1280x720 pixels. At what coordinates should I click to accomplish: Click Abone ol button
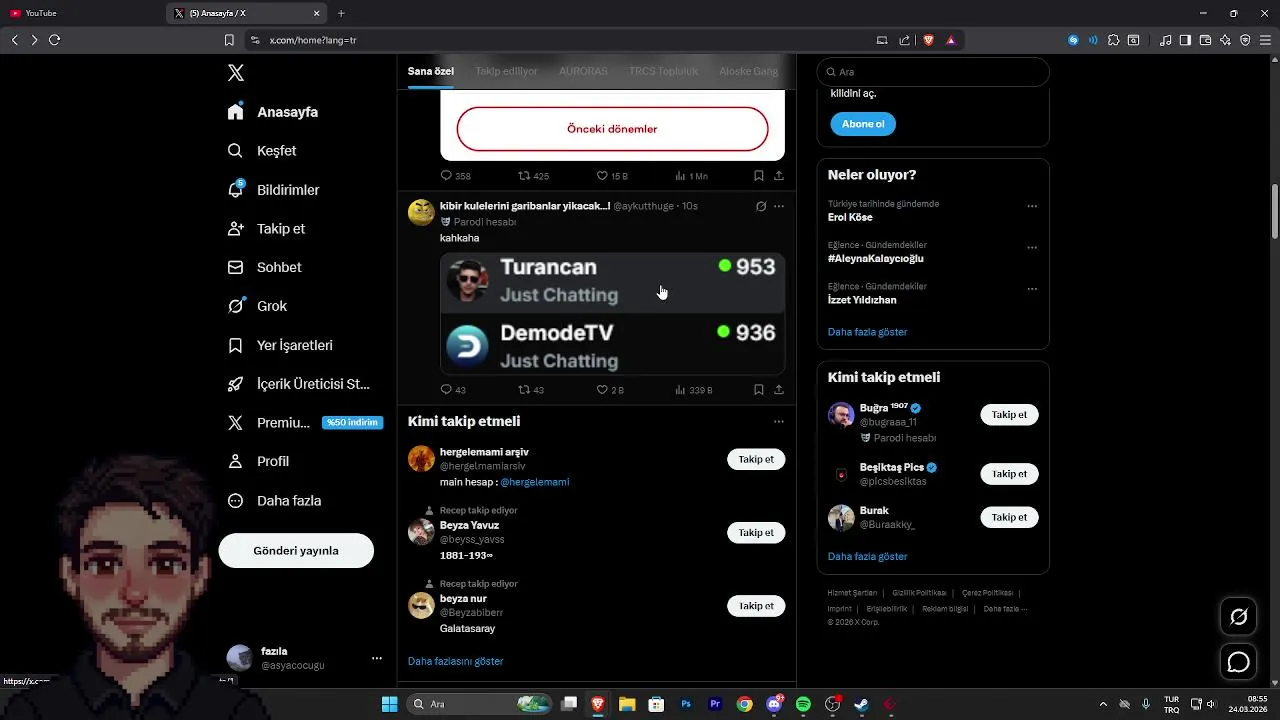coord(863,124)
